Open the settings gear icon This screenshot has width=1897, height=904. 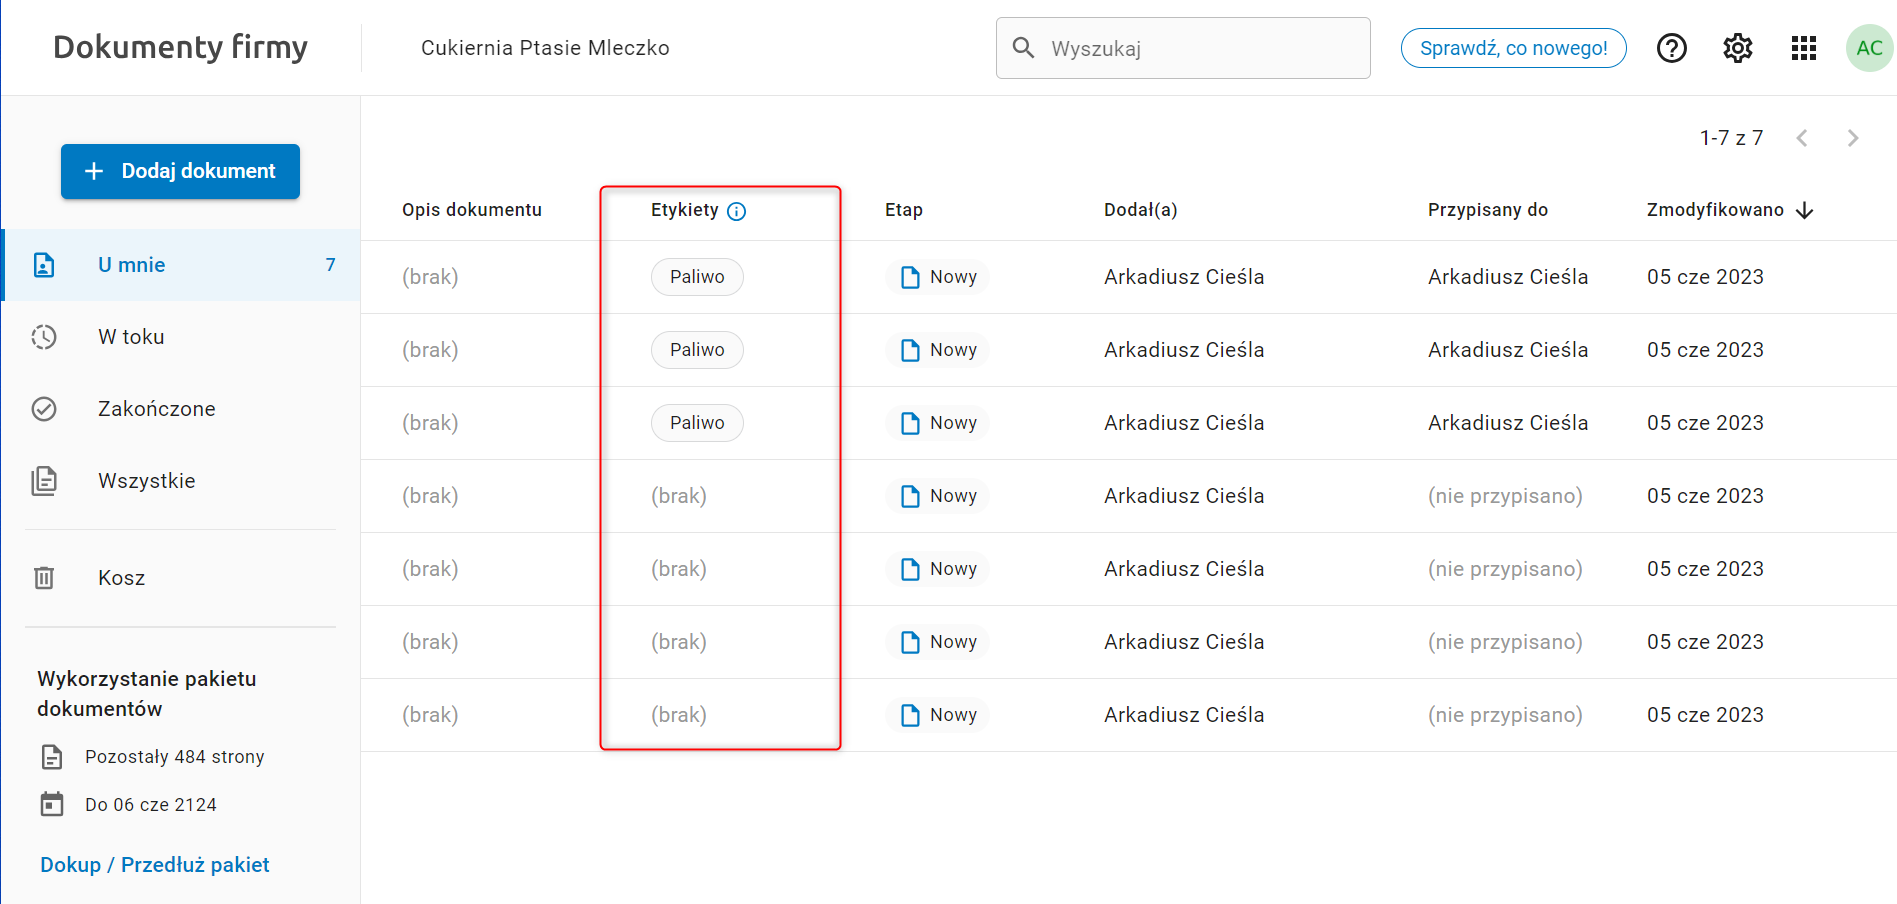[1738, 48]
